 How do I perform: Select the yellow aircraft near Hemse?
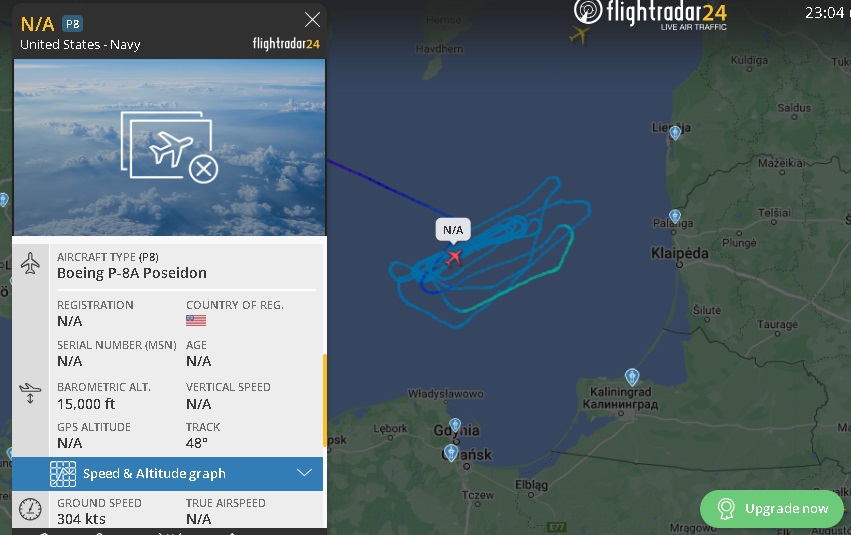(x=579, y=35)
